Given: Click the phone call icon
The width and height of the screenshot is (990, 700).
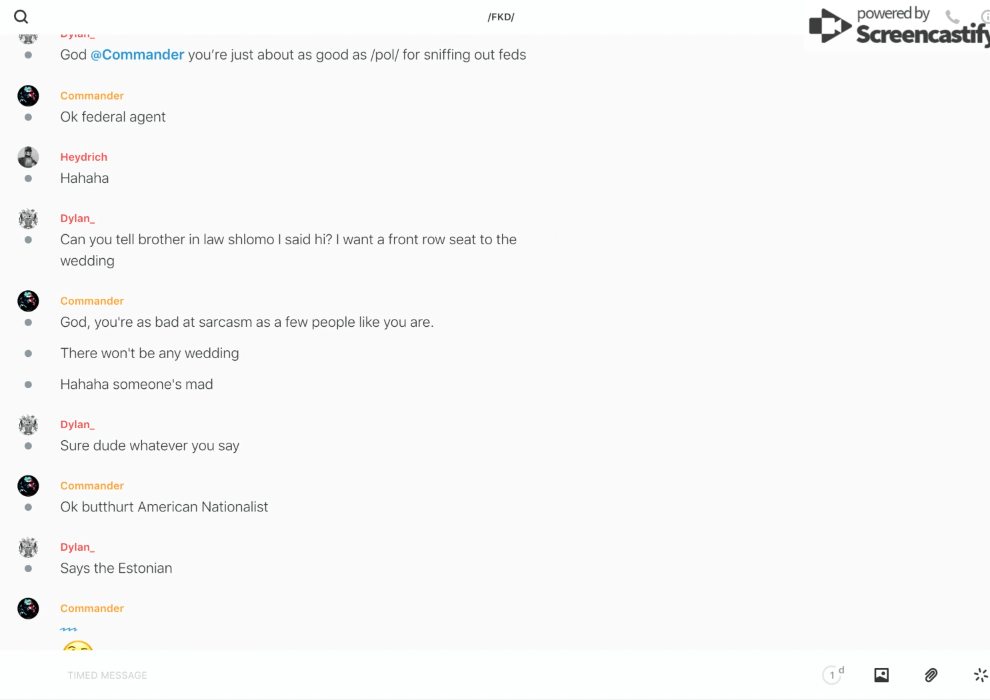Looking at the screenshot, I should (952, 17).
